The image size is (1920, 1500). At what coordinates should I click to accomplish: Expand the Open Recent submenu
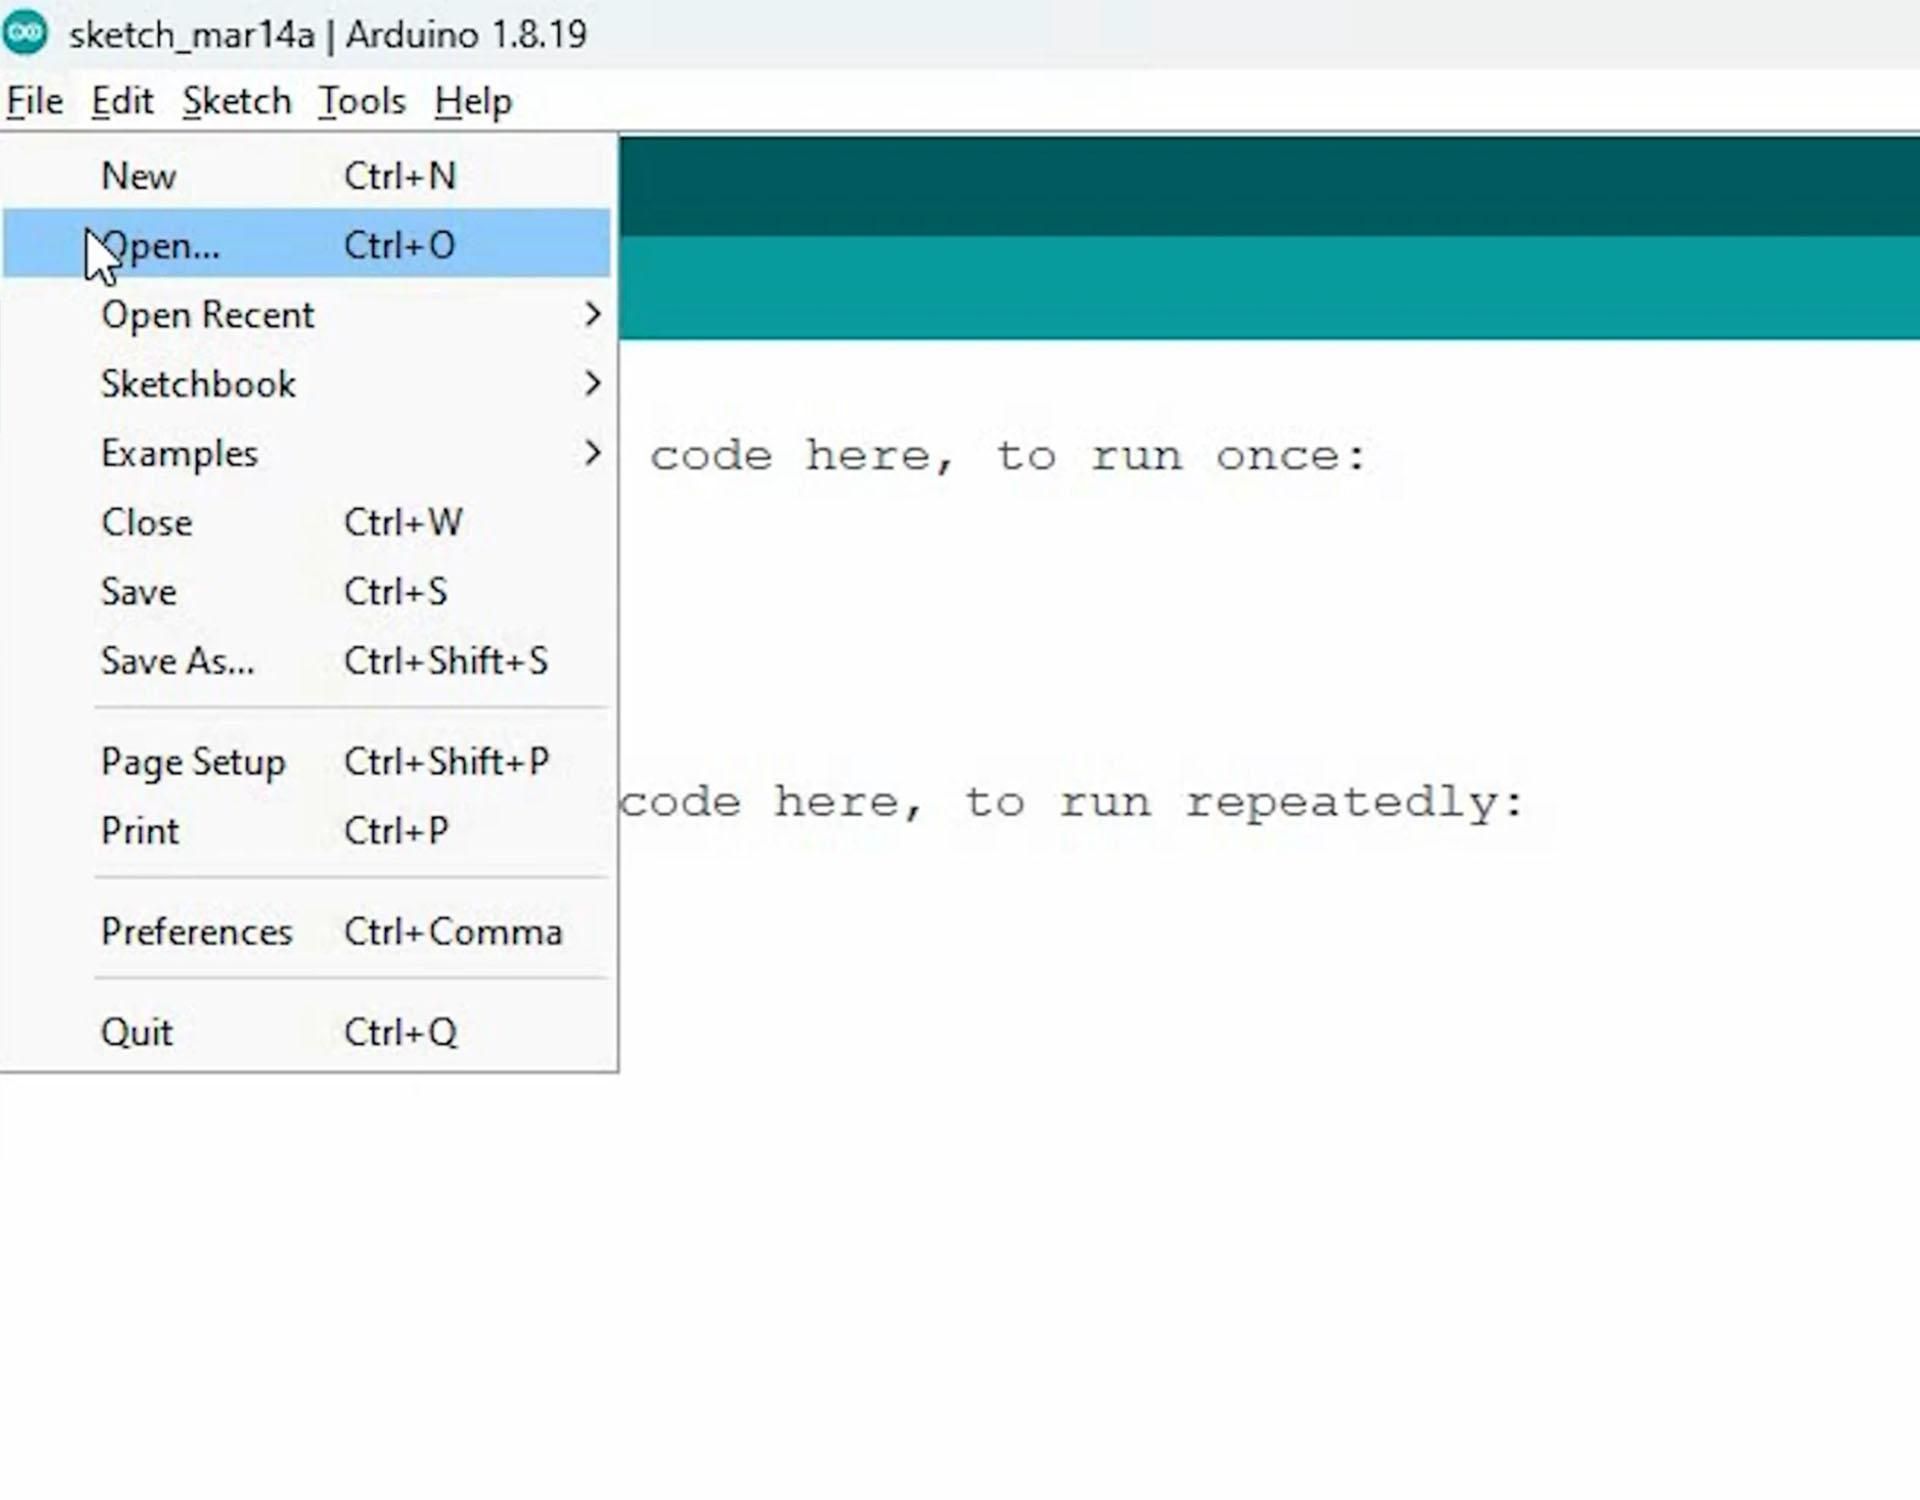[306, 314]
